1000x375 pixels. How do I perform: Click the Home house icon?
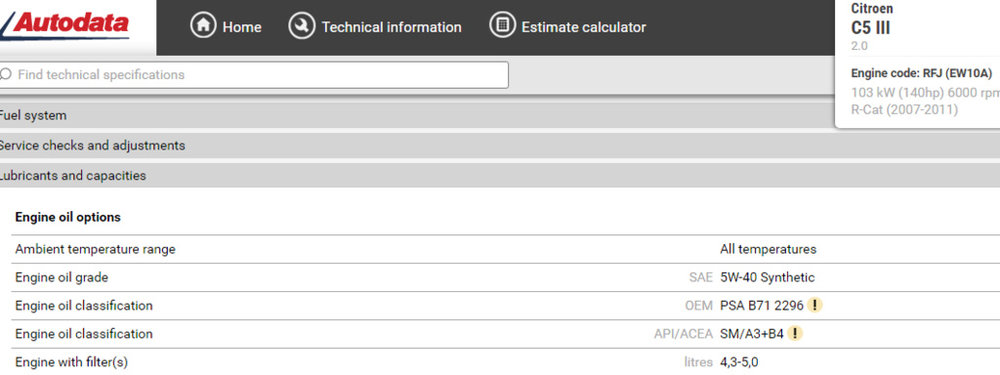pos(203,26)
